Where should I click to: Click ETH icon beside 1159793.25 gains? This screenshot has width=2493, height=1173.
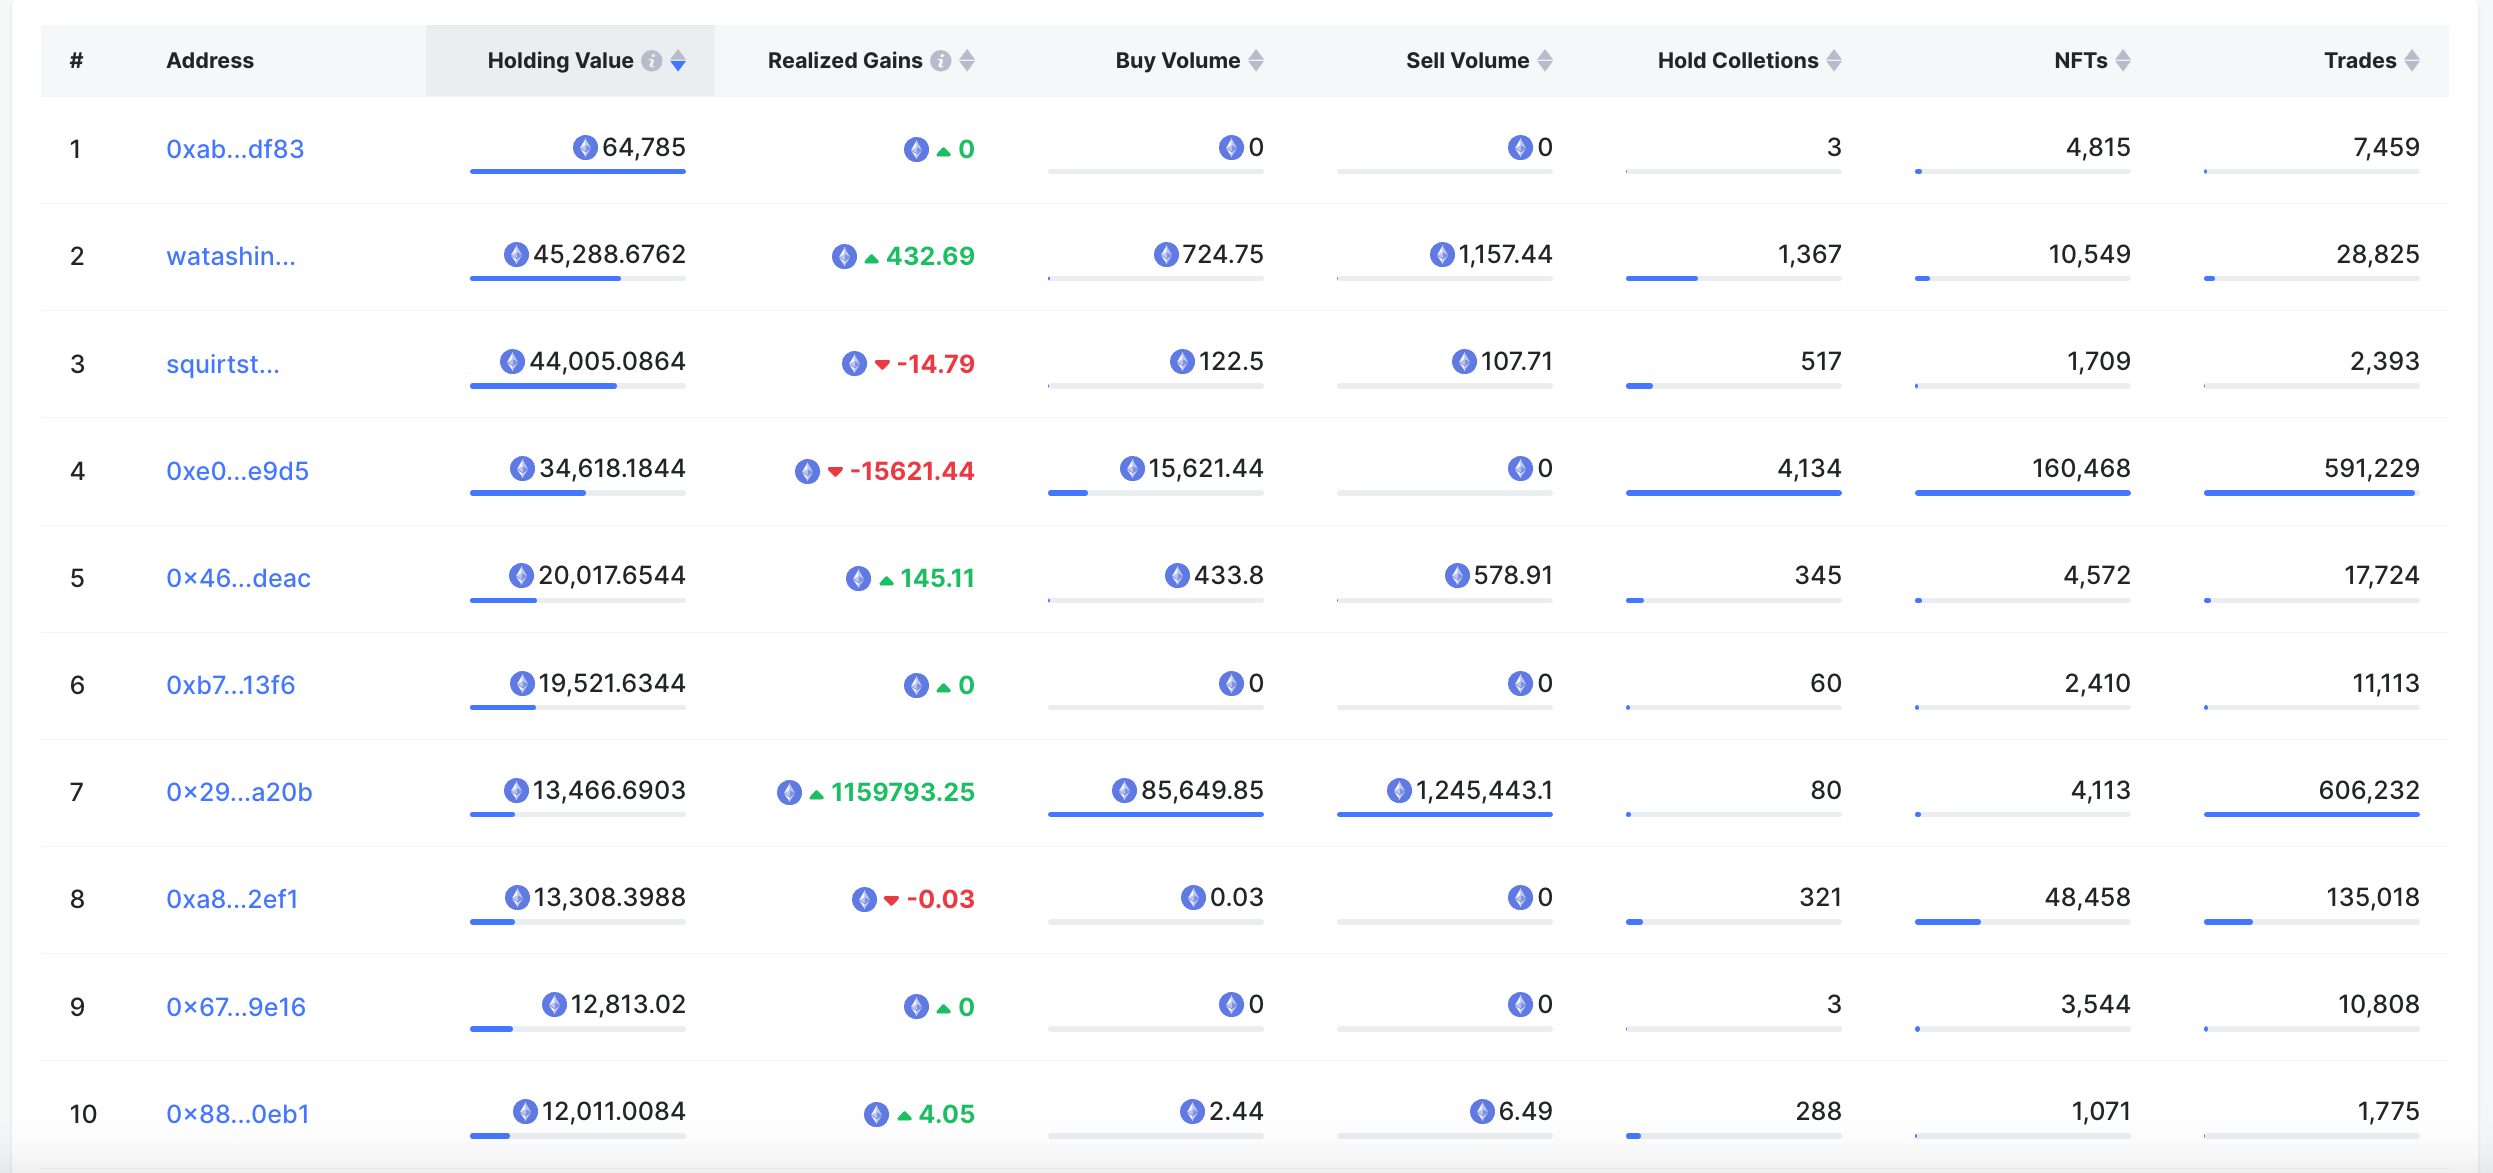(789, 793)
